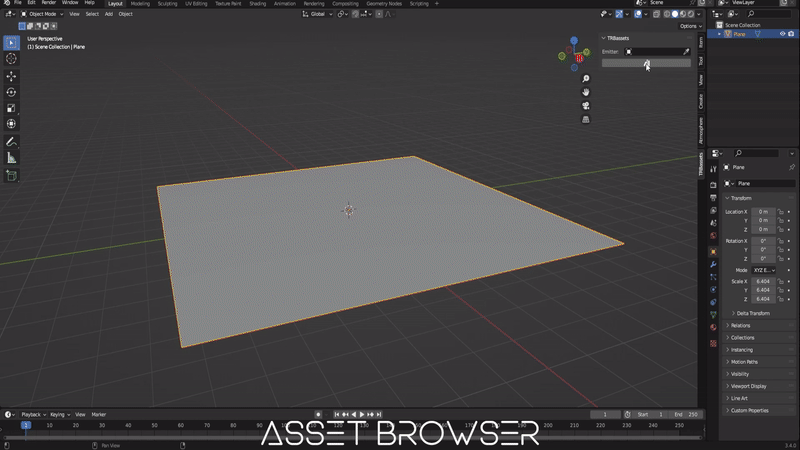The image size is (800, 450).
Task: Collapse the Transform panel
Action: pyautogui.click(x=740, y=198)
